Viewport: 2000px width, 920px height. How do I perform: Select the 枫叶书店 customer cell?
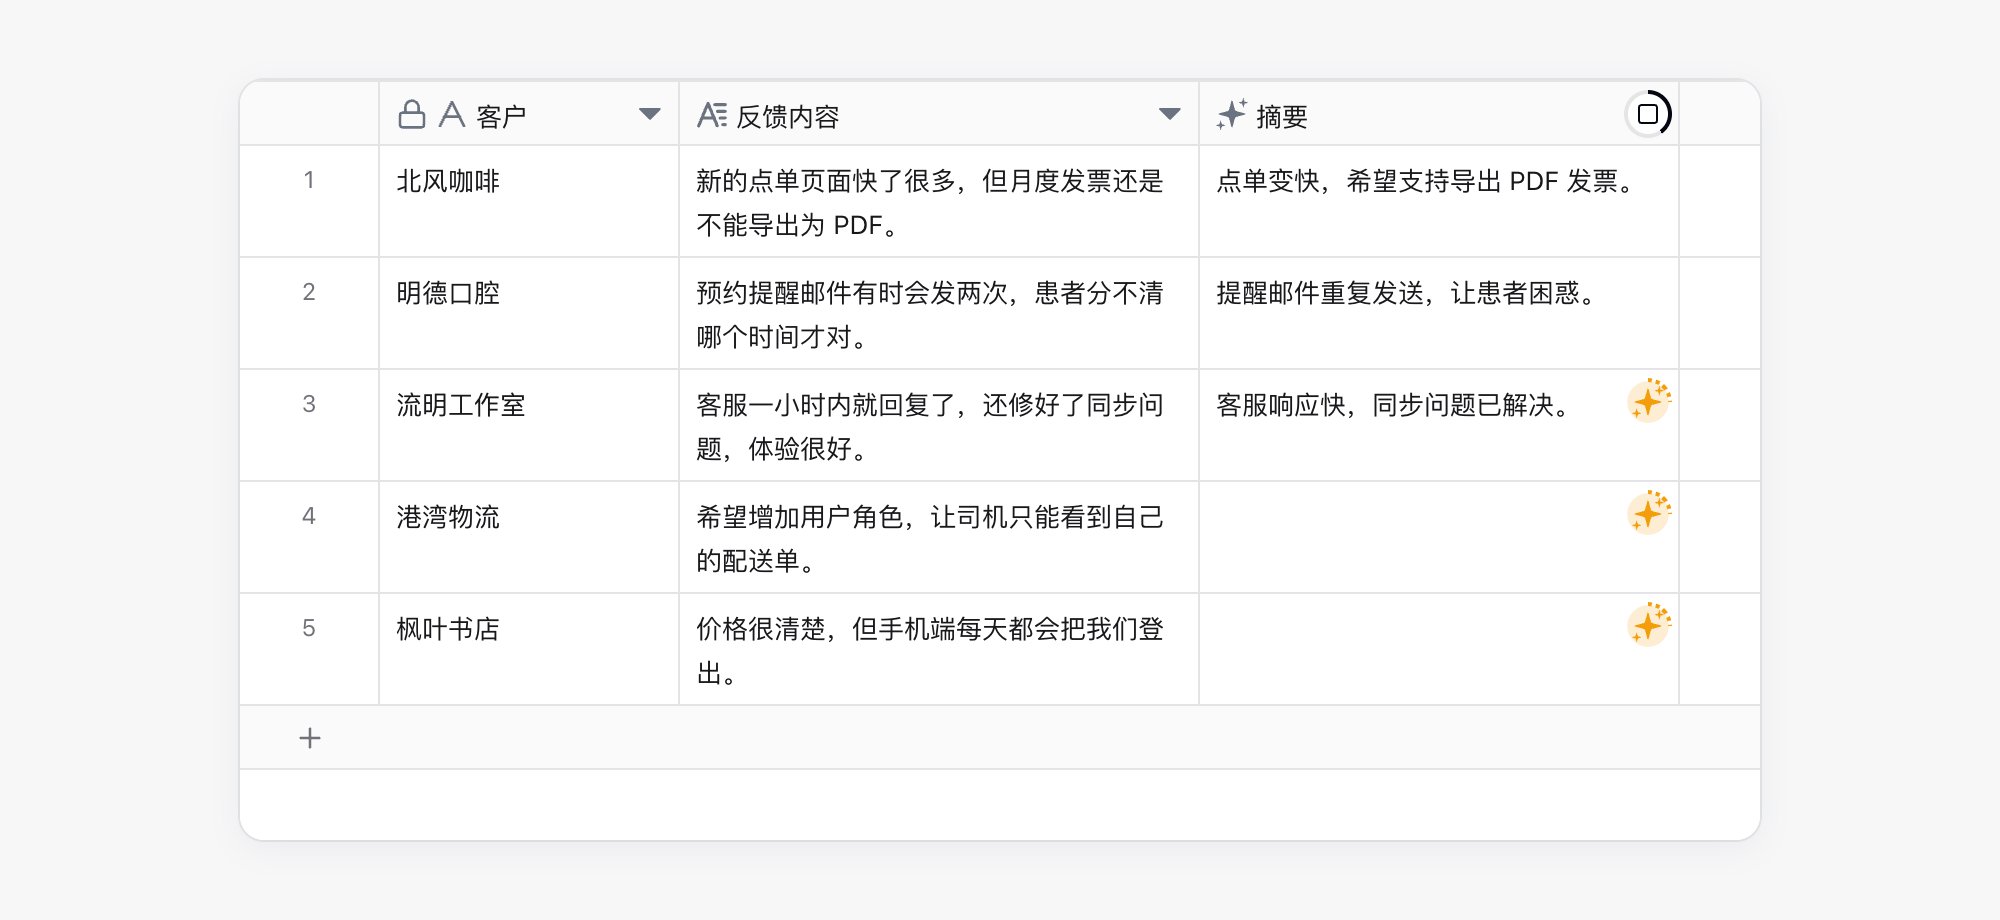pyautogui.click(x=529, y=649)
